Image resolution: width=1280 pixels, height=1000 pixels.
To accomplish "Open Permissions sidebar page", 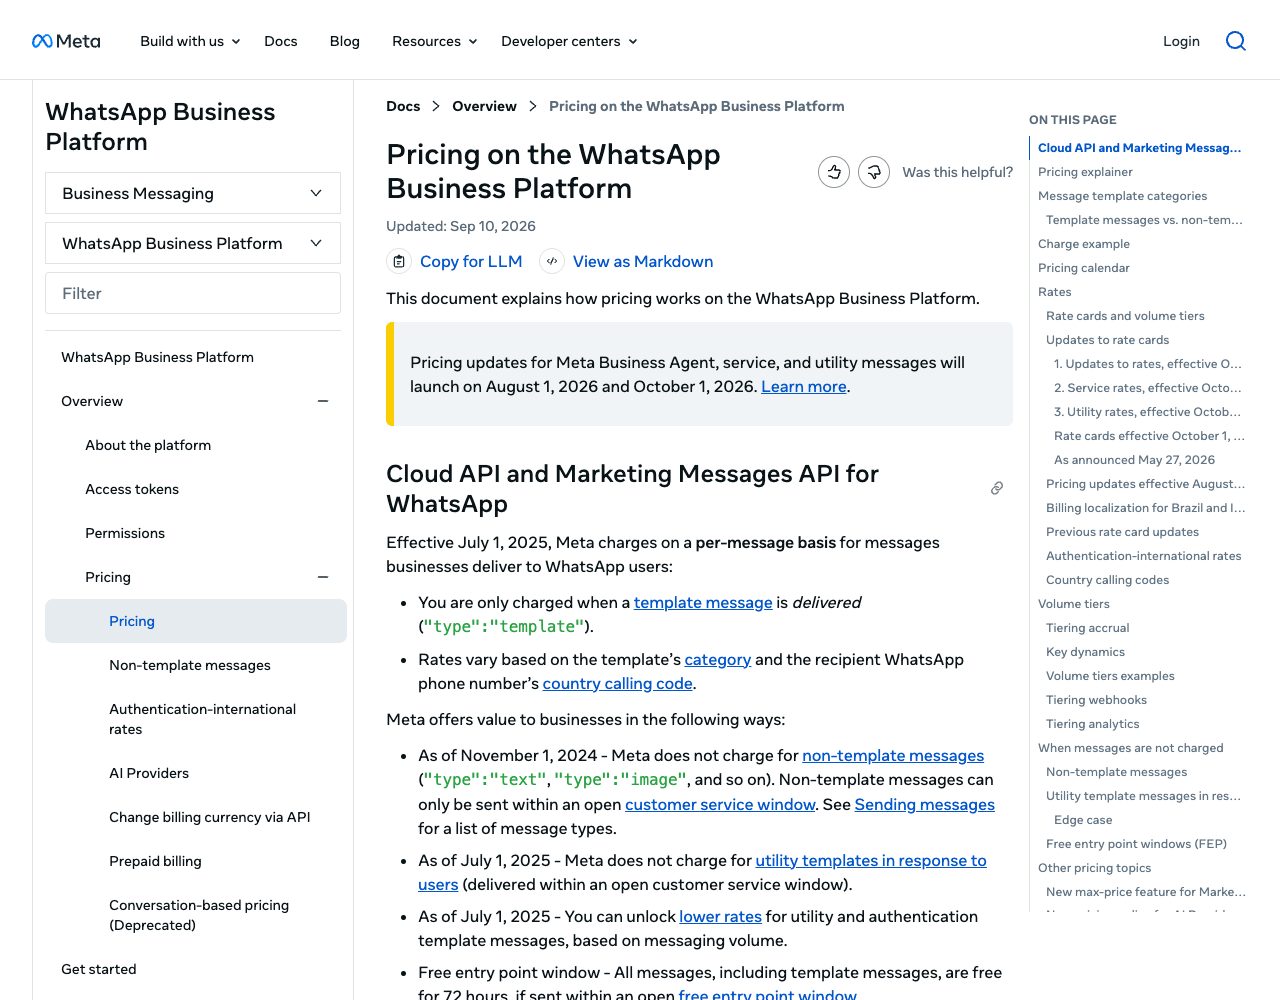I will (125, 533).
